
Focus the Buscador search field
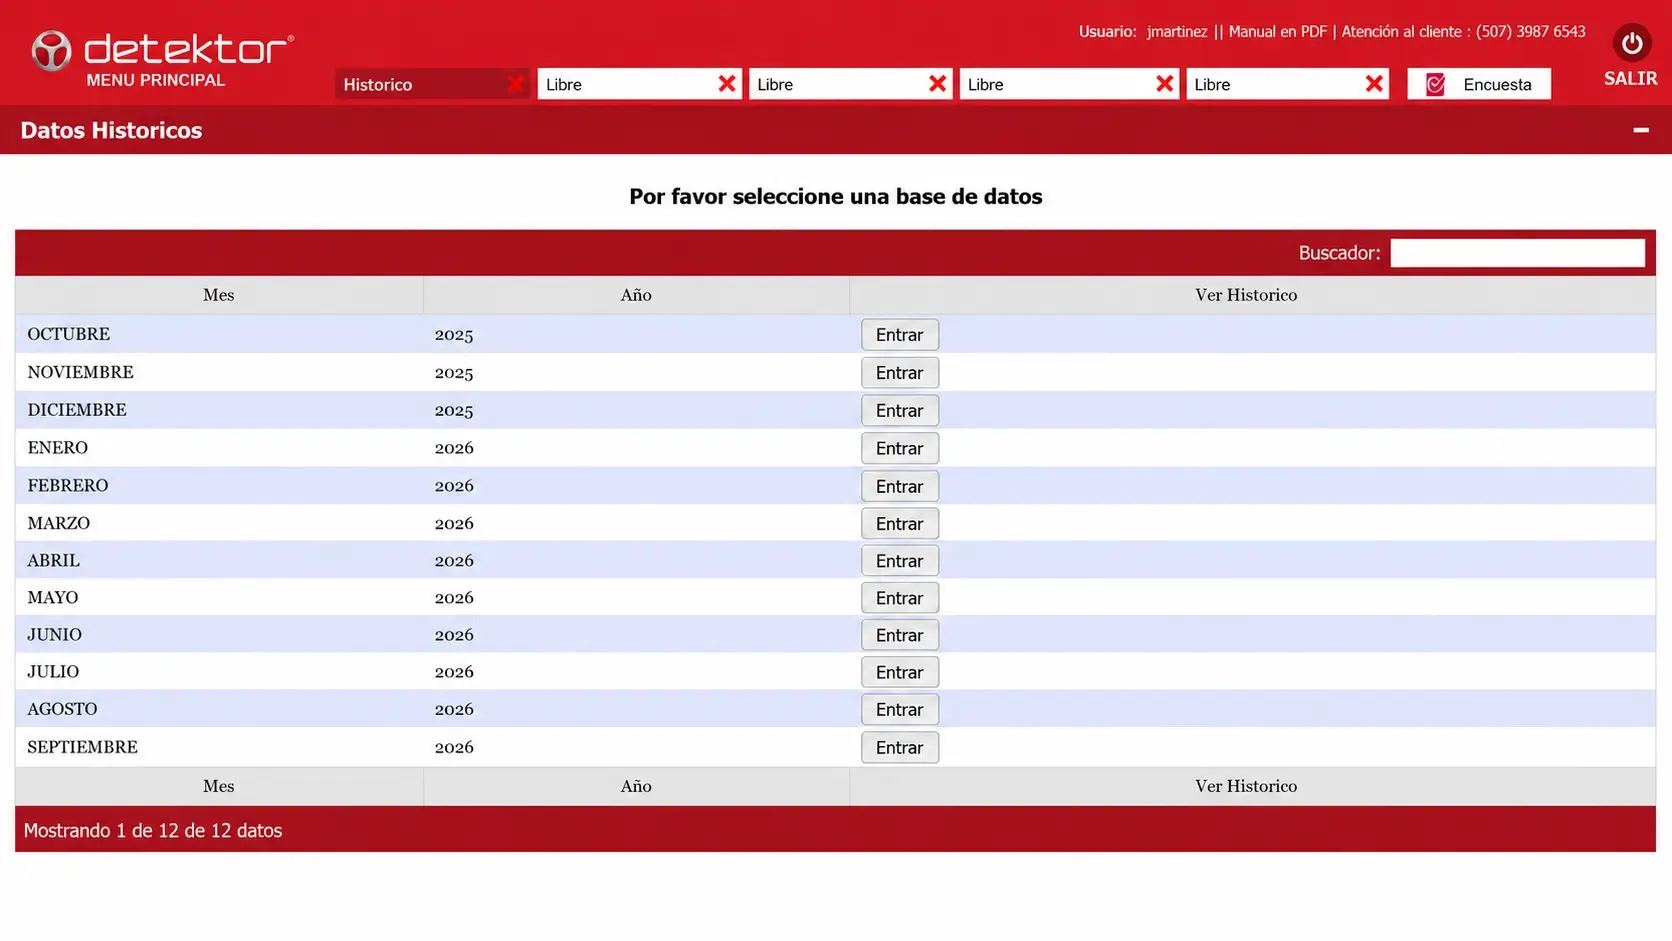point(1517,253)
